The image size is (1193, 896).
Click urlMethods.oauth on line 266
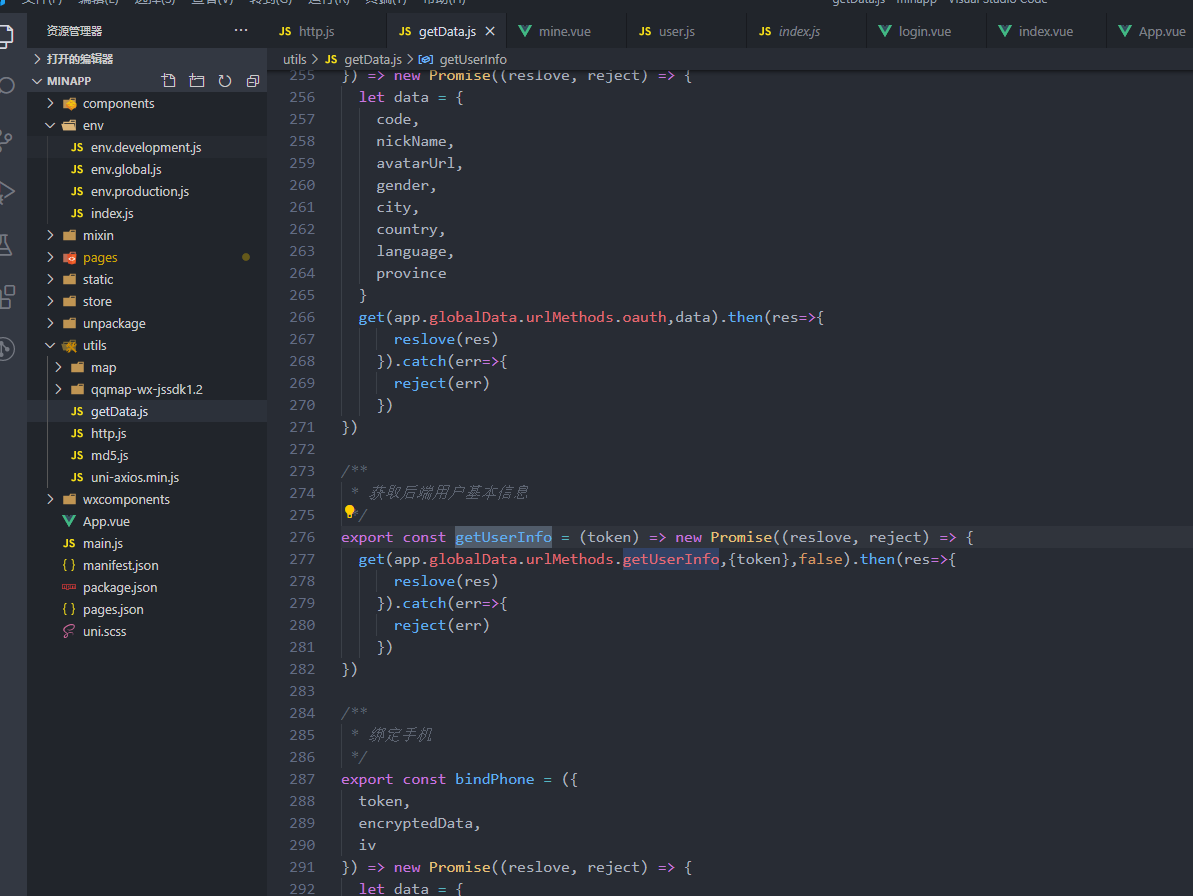coord(596,317)
